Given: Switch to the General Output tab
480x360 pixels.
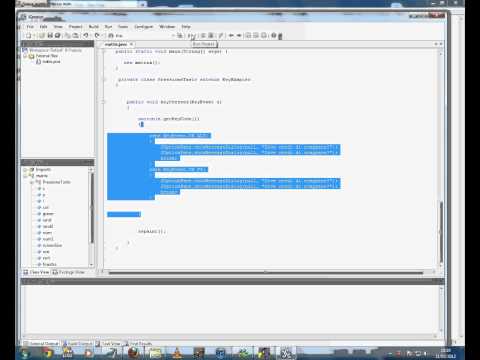Looking at the screenshot, I should click(41, 343).
